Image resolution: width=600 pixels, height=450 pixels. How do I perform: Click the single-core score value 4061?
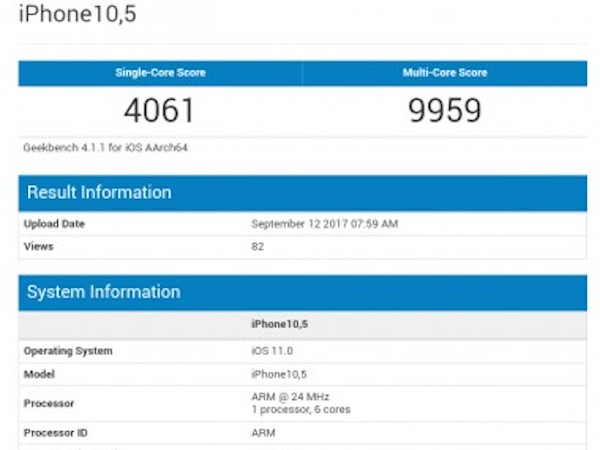tap(159, 110)
